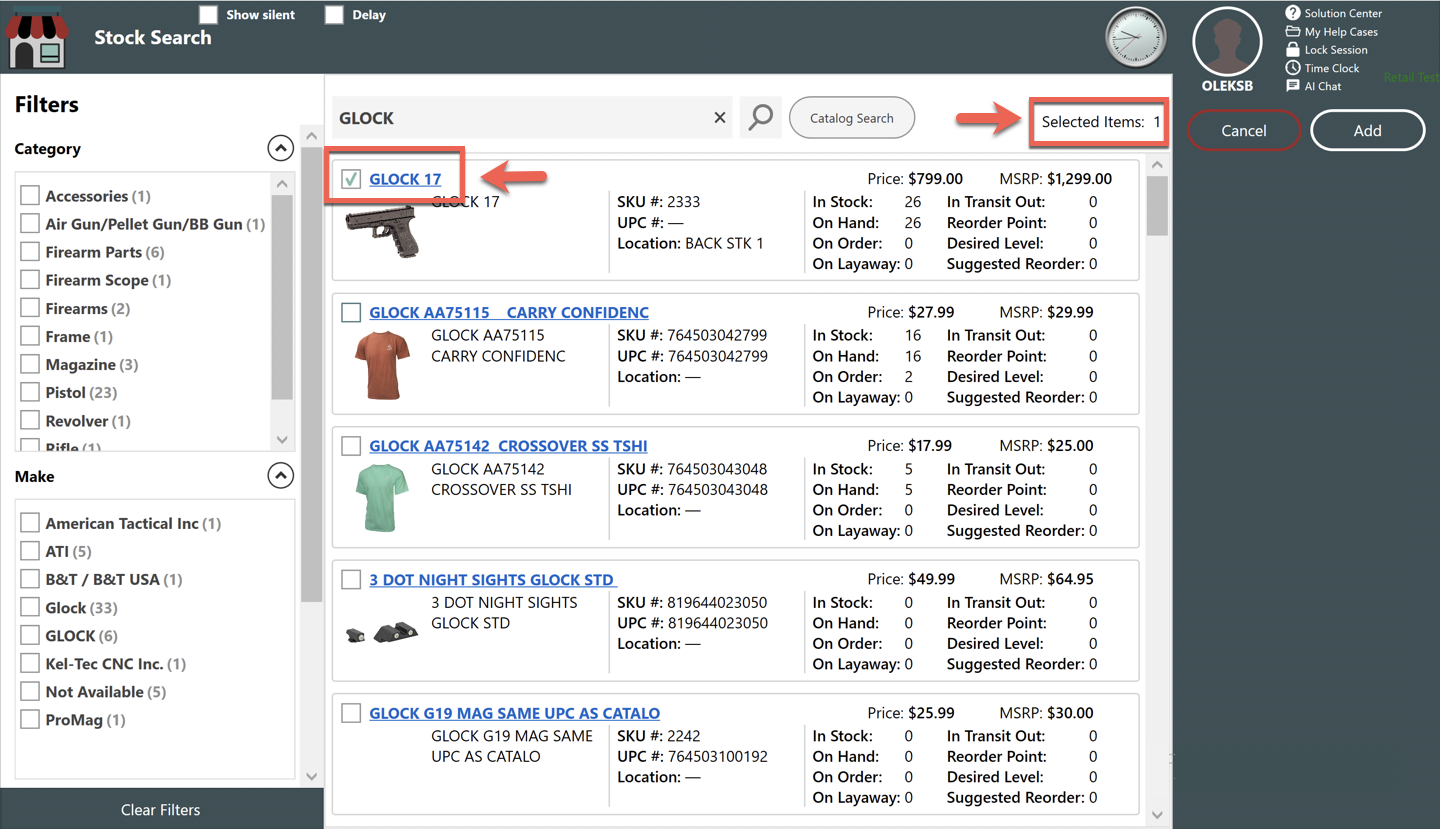Open the OLEKSB user profile avatar
Screen dimensions: 1440x829
[1227, 42]
